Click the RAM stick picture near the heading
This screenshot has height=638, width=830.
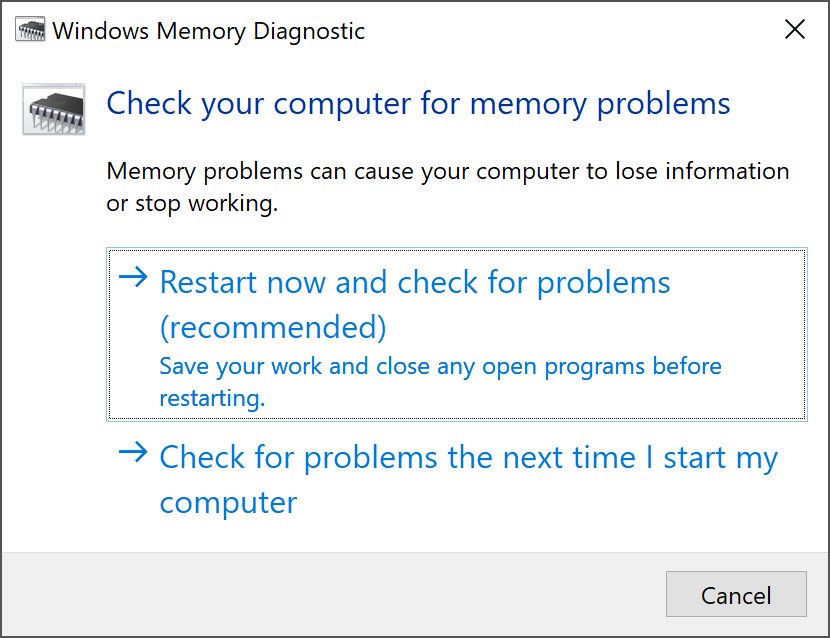tap(52, 106)
